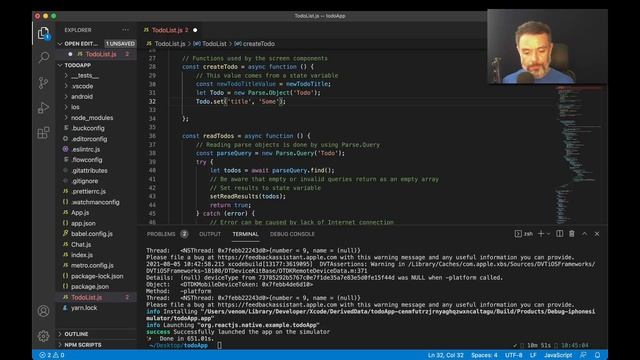Click unsaved dot on TodoList.js tab
Screen dimensions: 640x360
(x=195, y=30)
